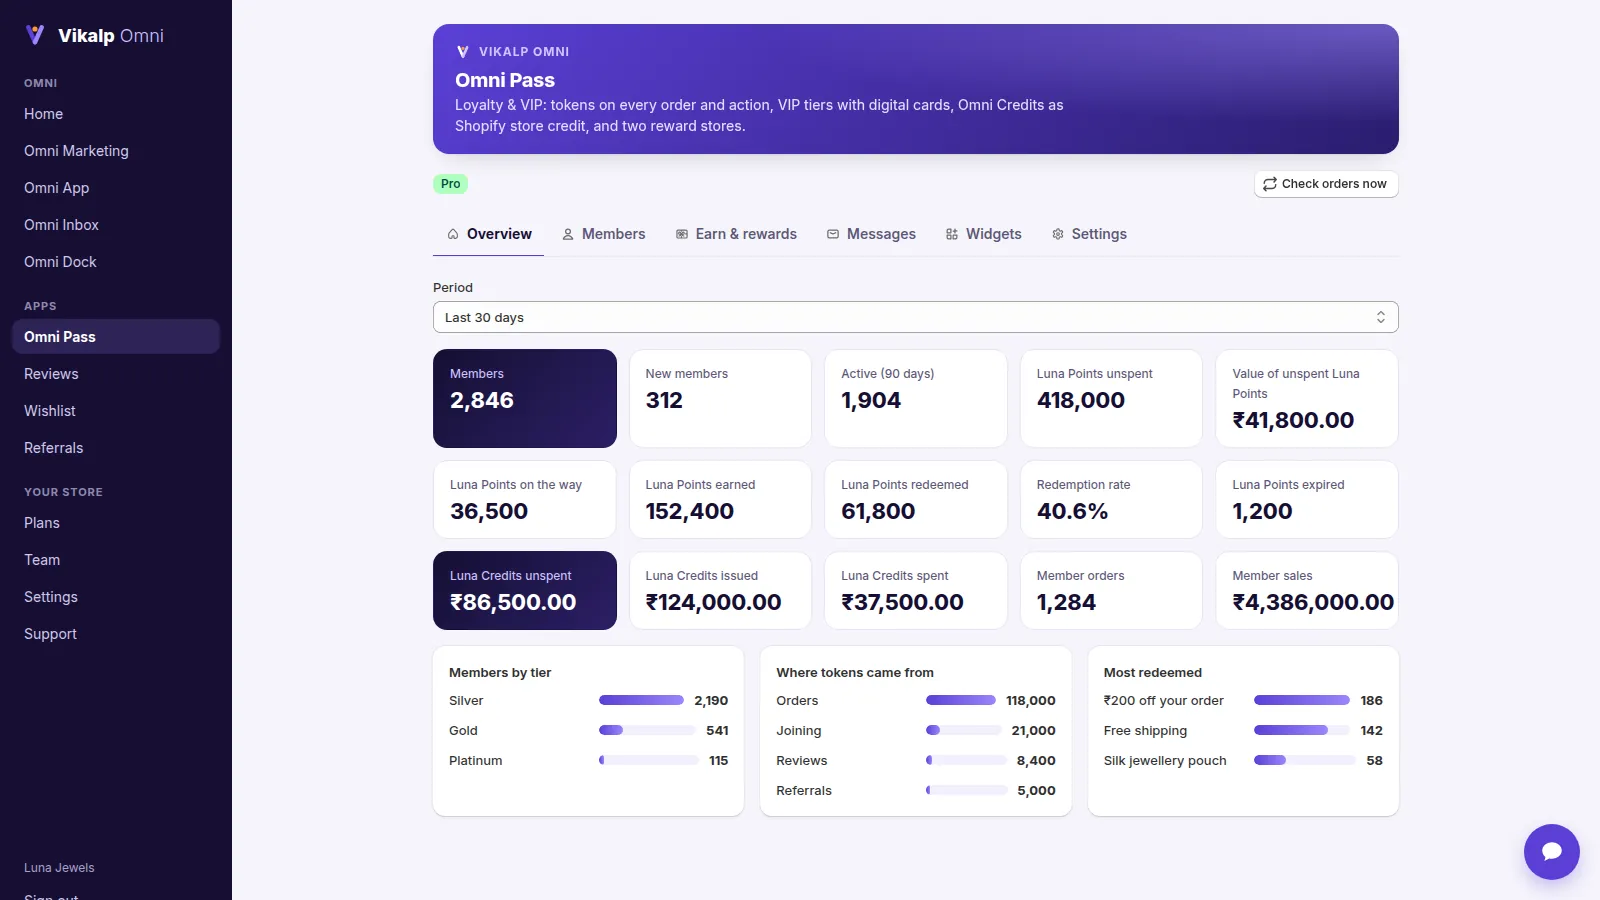Open the Period dropdown showing Last 30 days

(915, 317)
